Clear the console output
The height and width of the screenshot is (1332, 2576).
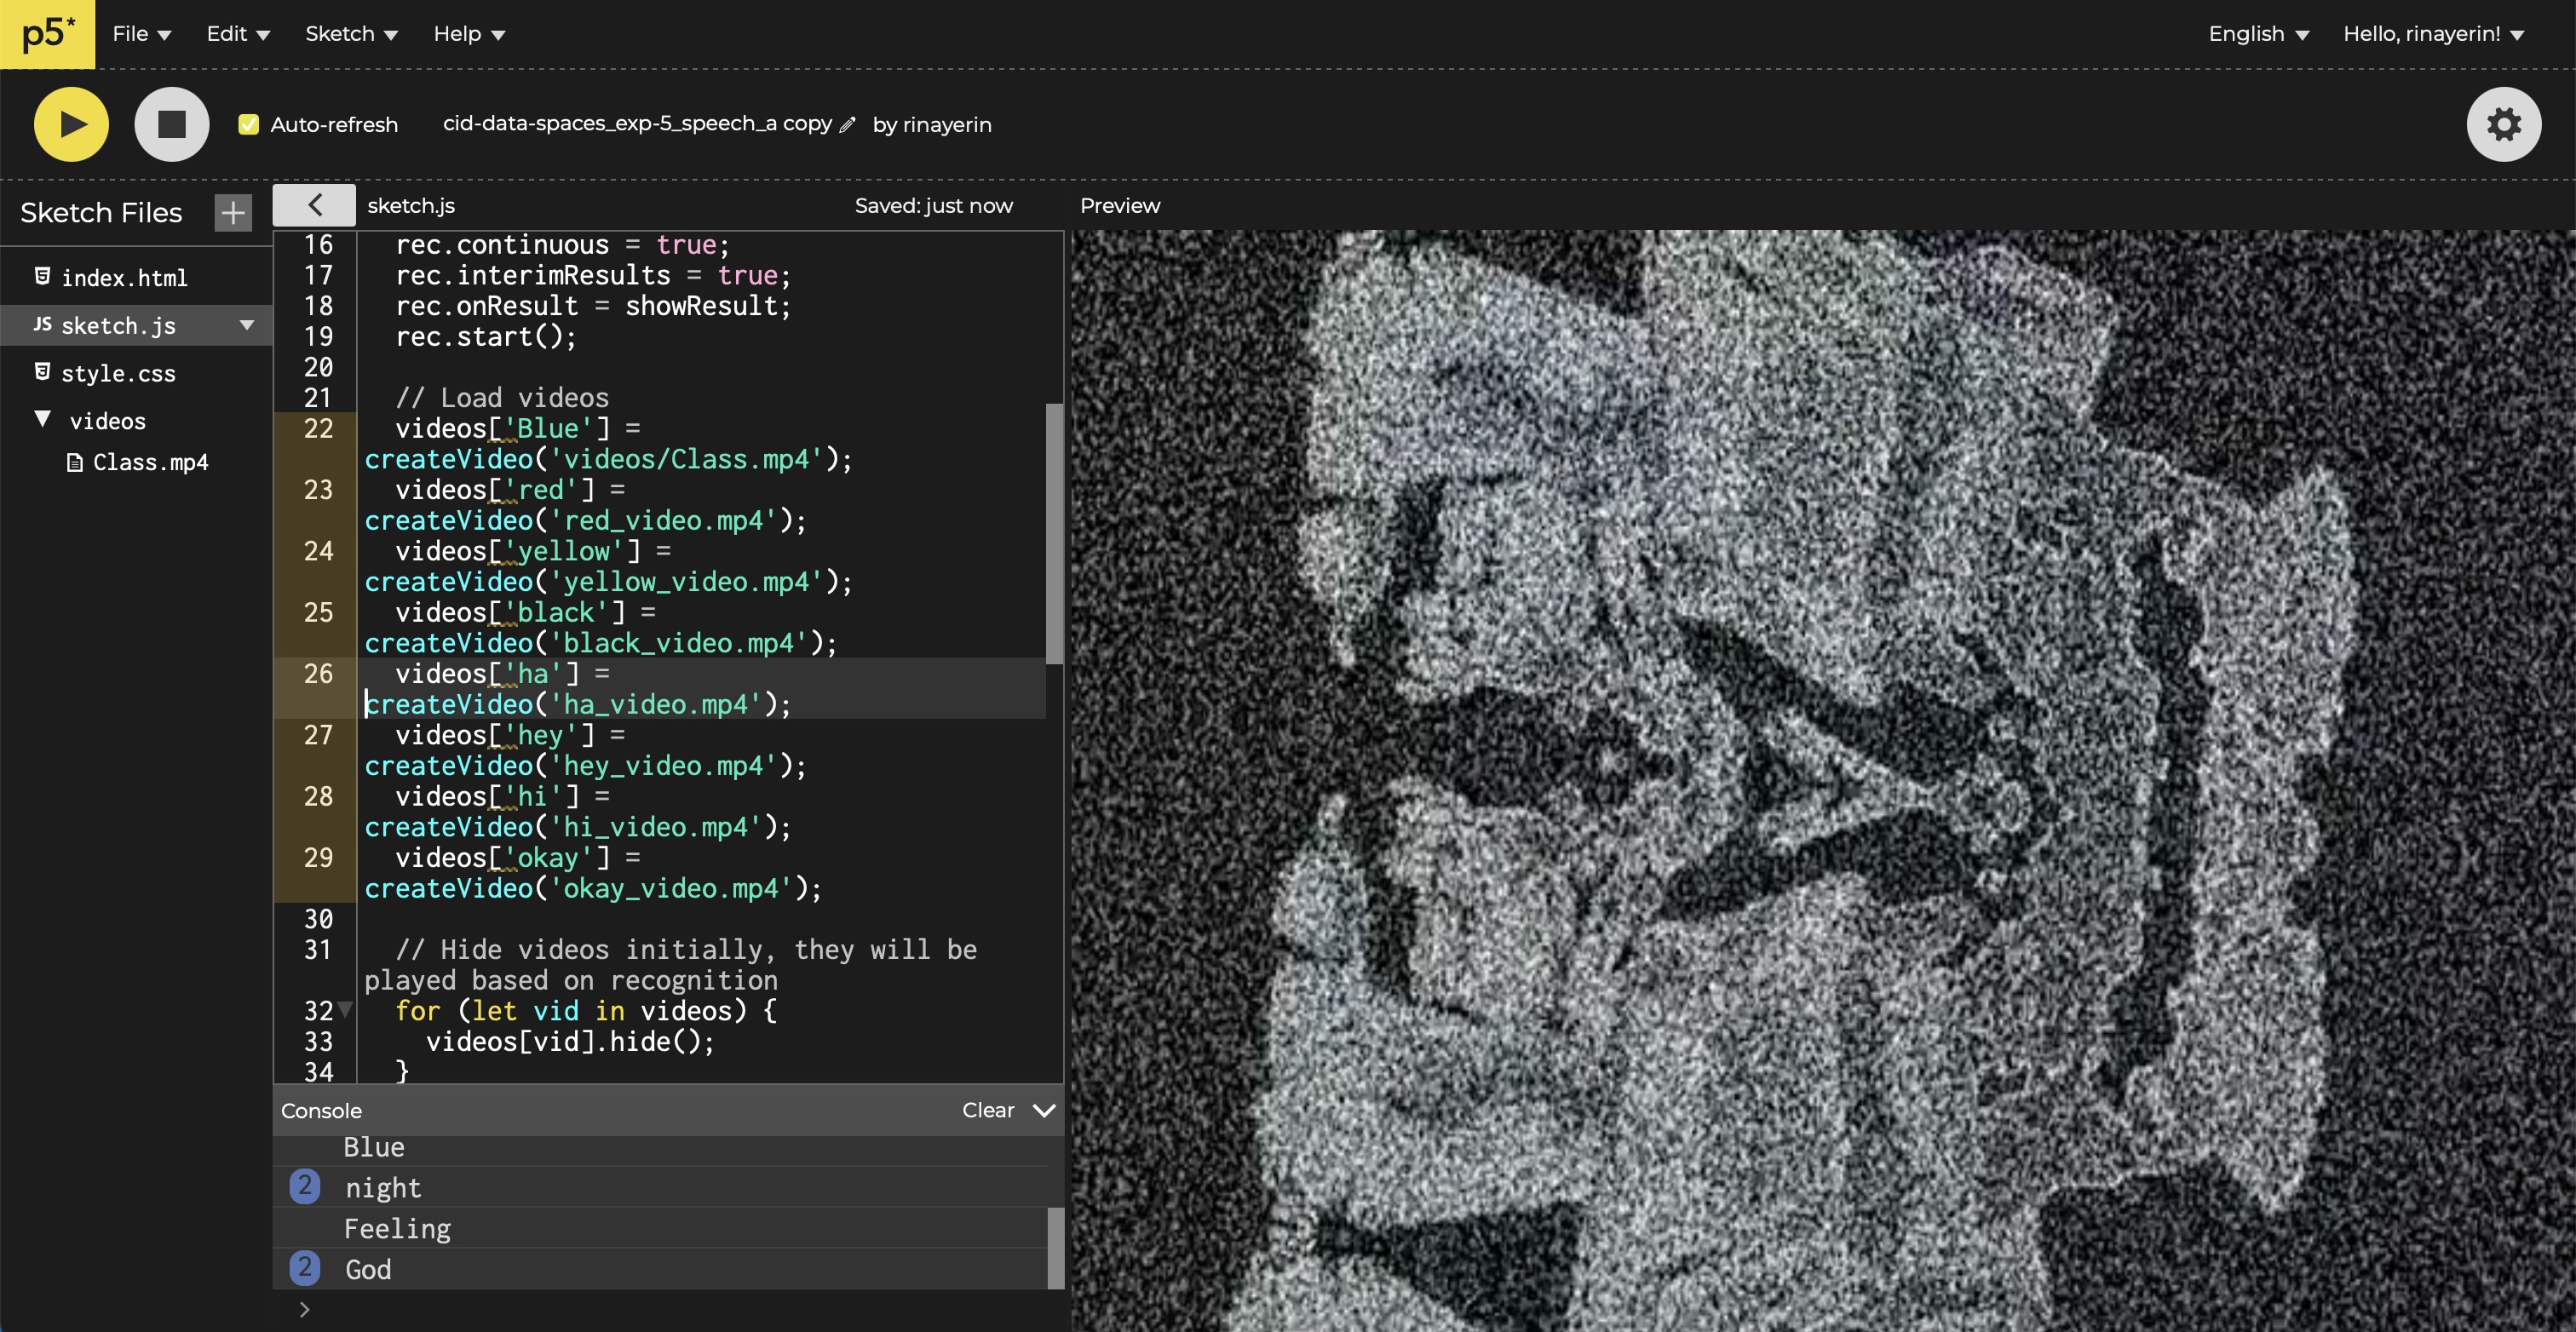pyautogui.click(x=987, y=1110)
